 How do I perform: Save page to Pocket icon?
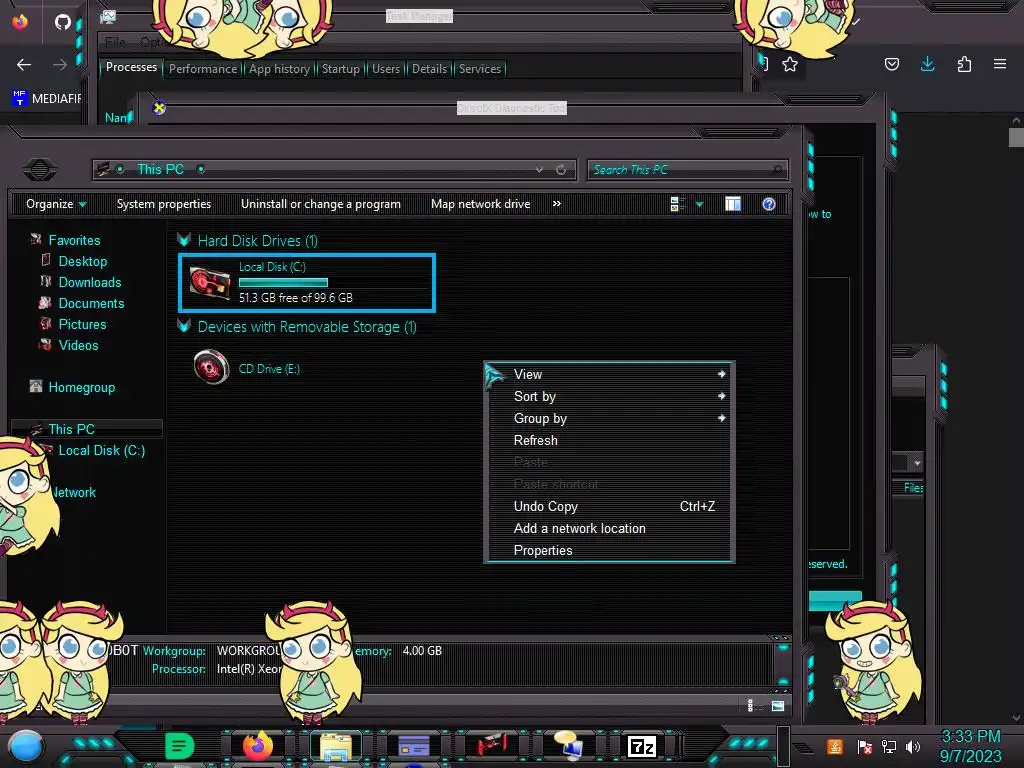(891, 64)
